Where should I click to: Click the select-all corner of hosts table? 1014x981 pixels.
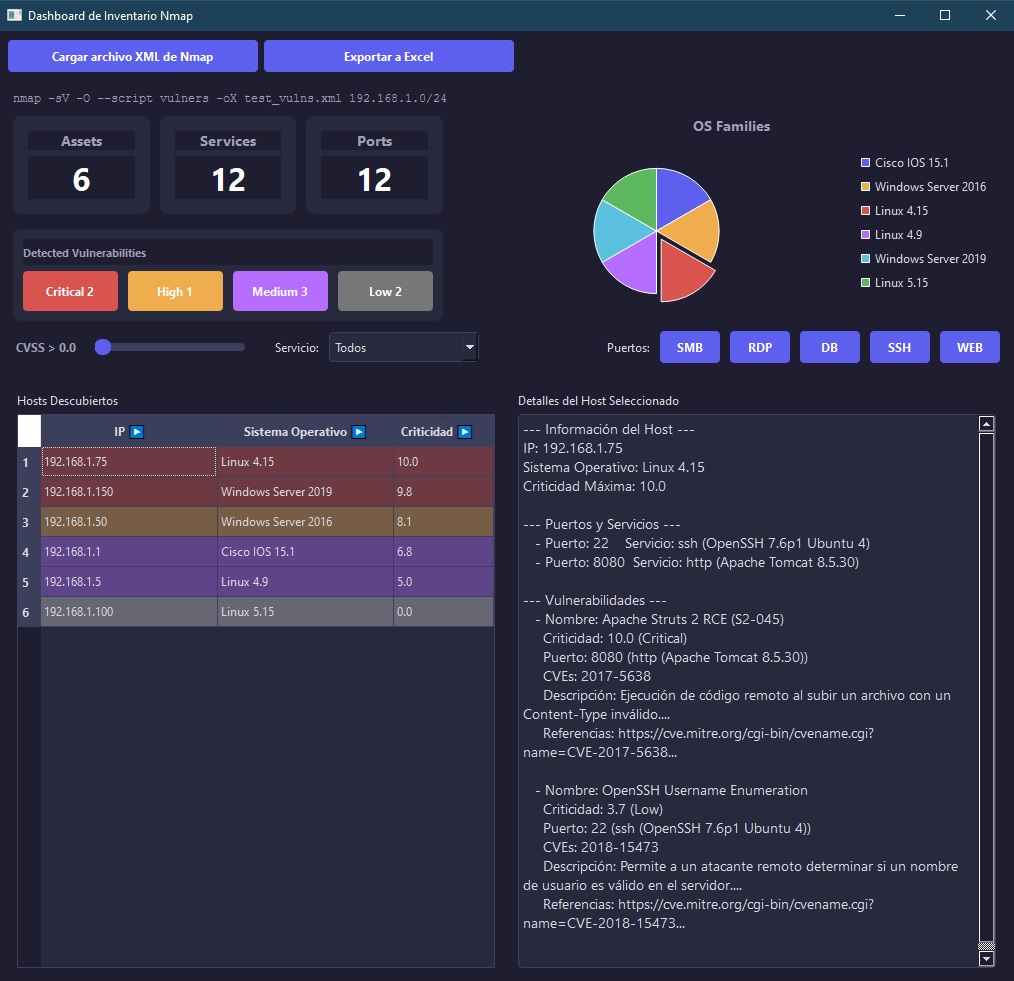tap(29, 431)
